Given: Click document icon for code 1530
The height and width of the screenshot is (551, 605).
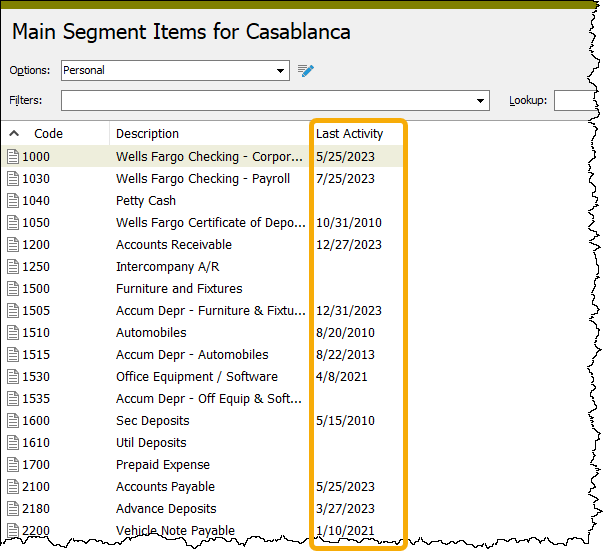Looking at the screenshot, I should (13, 377).
